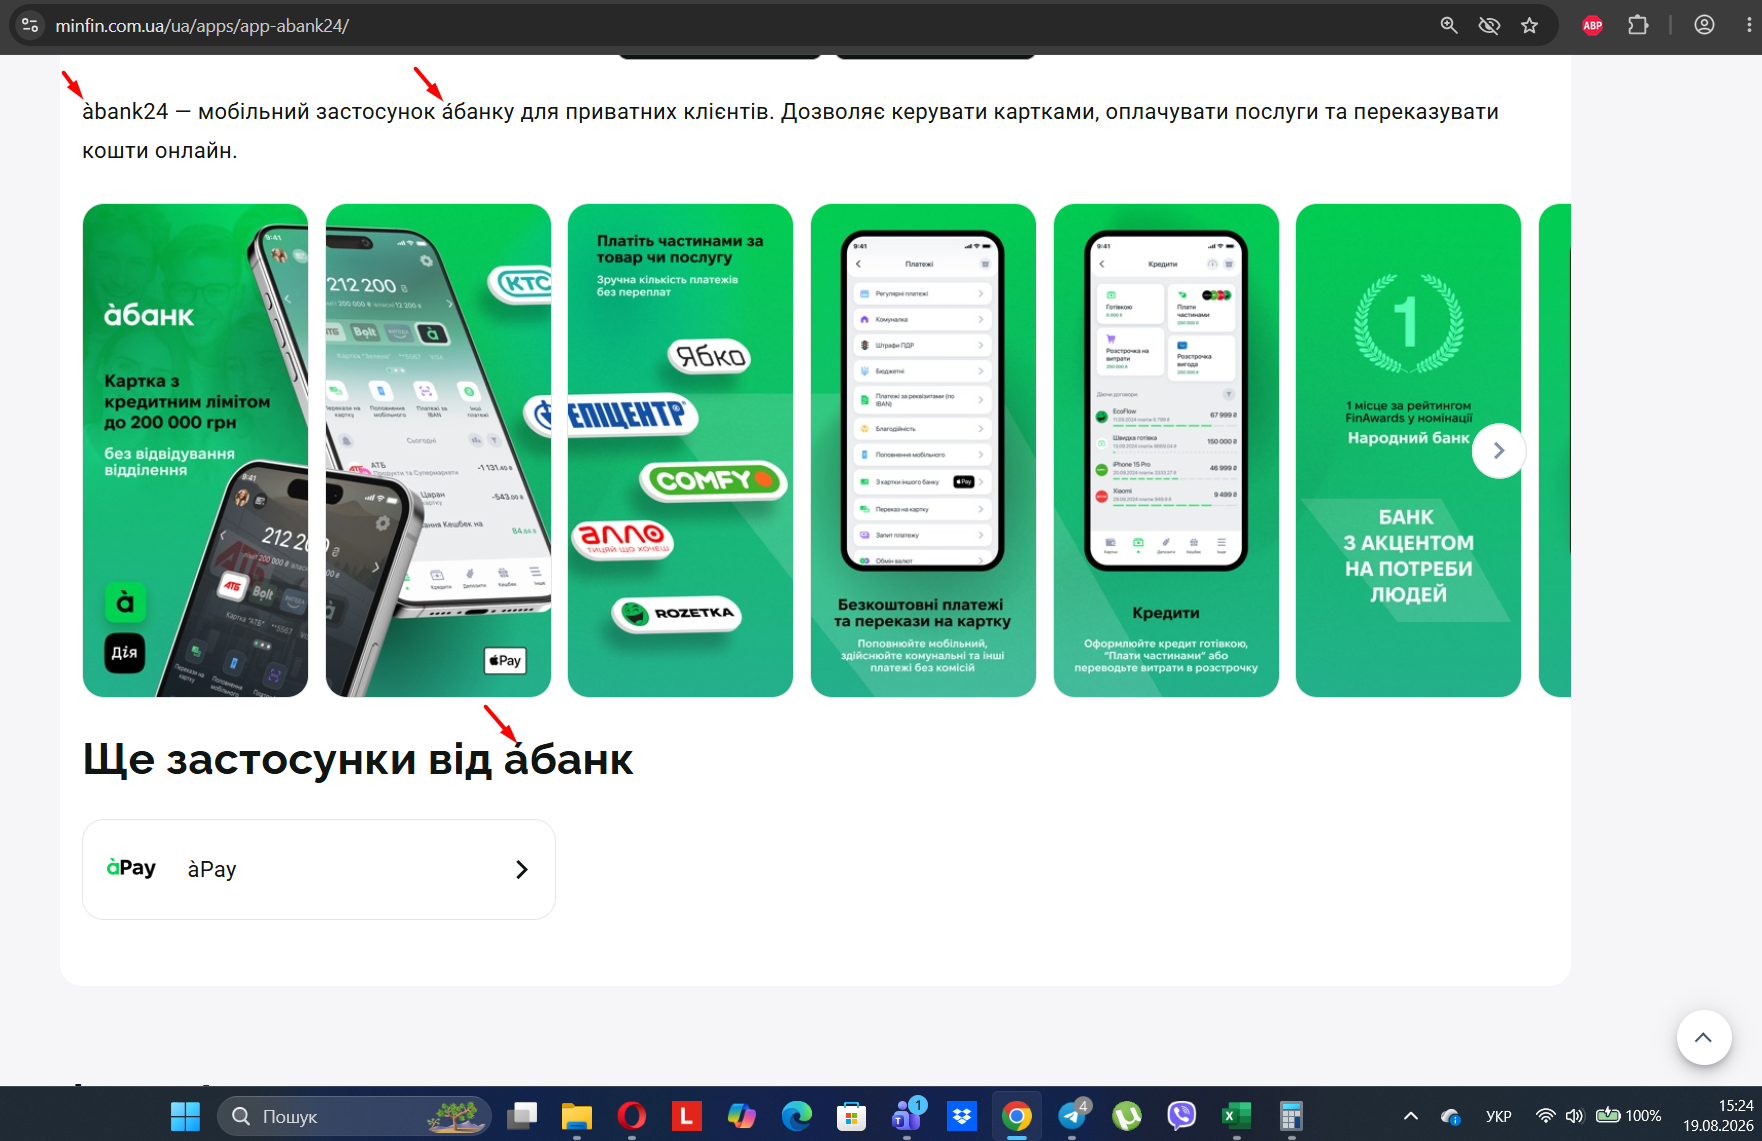Screen dimensions: 1762x1141
Task: Open Microsoft Edge from the taskbar
Action: pos(797,1116)
